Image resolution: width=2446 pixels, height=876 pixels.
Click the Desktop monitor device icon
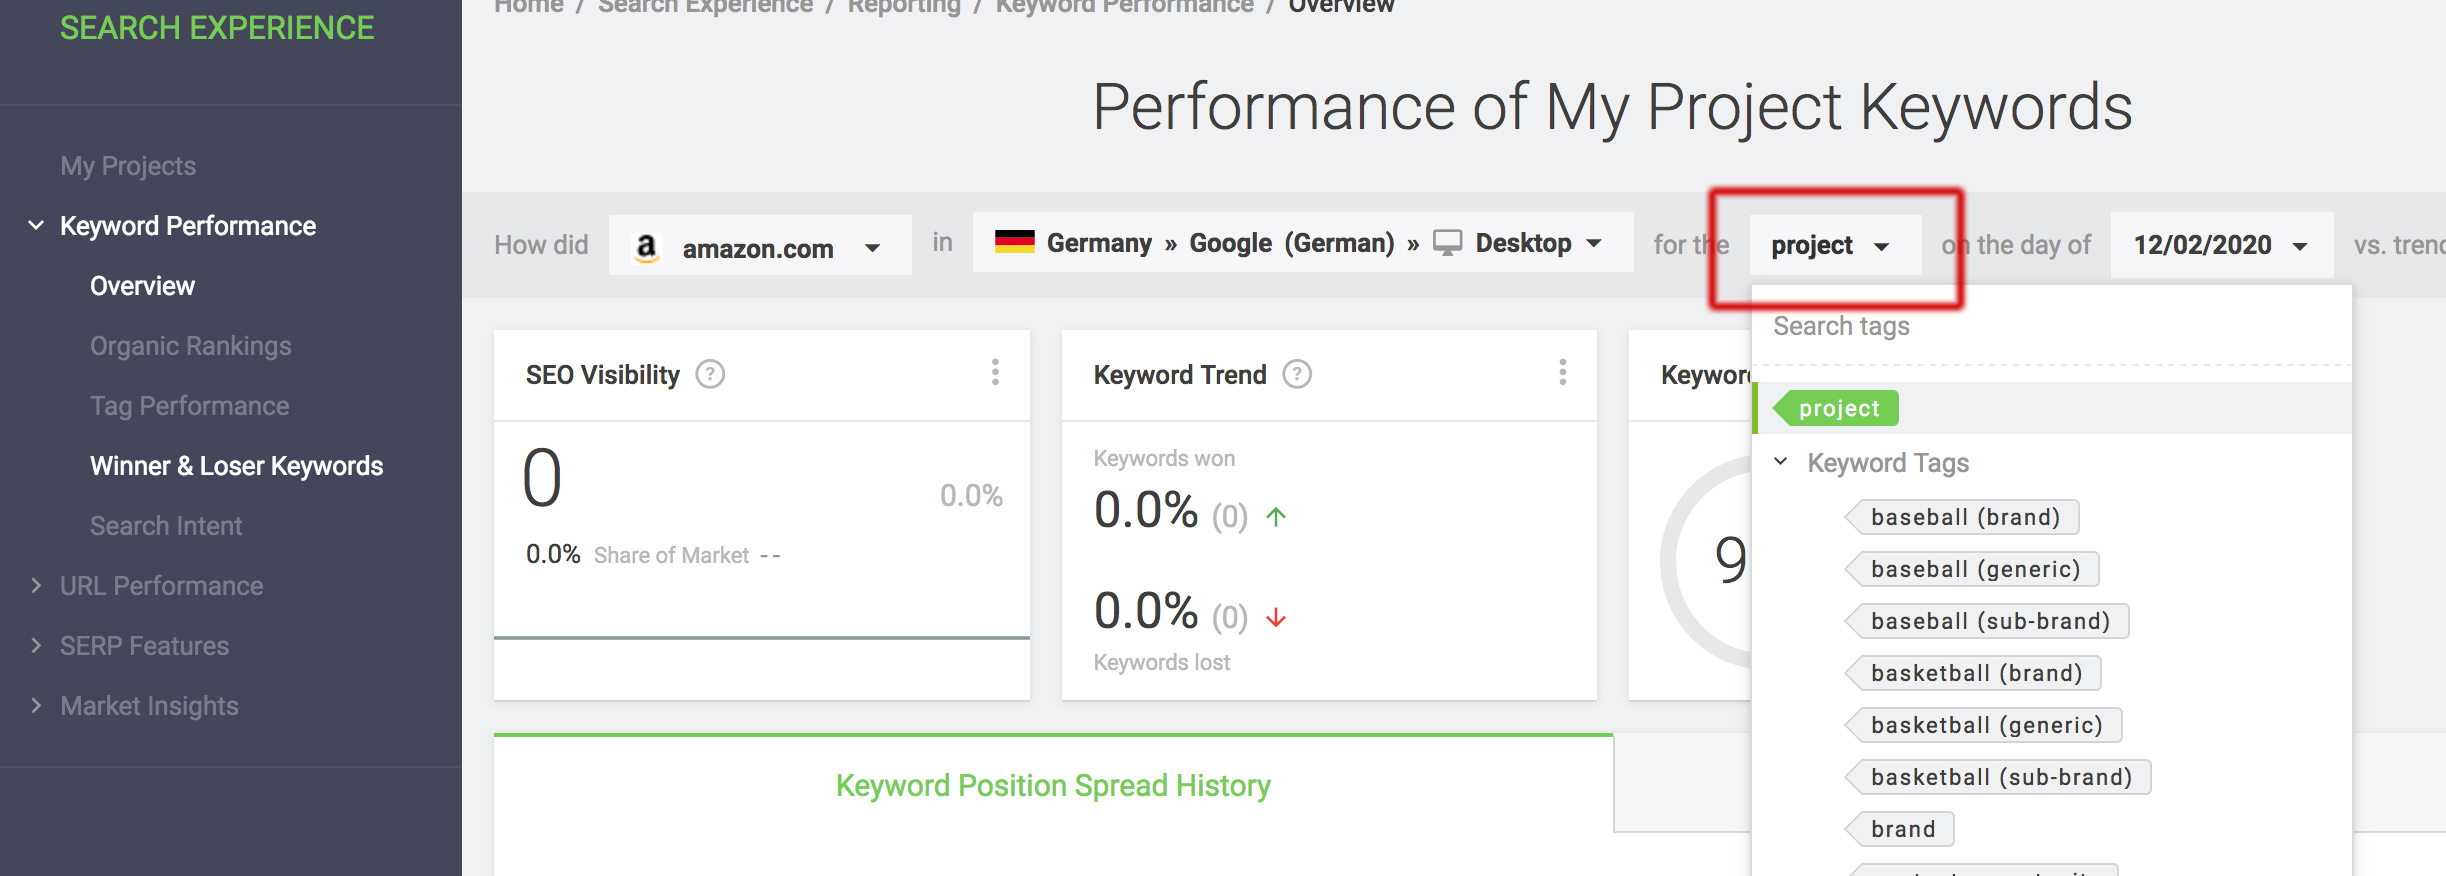1447,243
